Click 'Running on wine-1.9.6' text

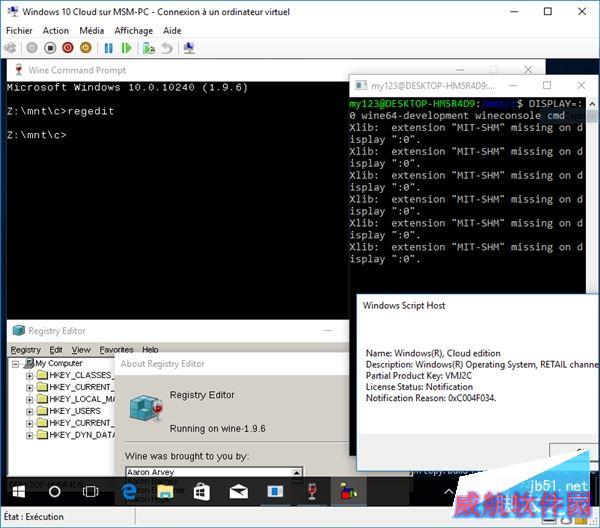[217, 429]
